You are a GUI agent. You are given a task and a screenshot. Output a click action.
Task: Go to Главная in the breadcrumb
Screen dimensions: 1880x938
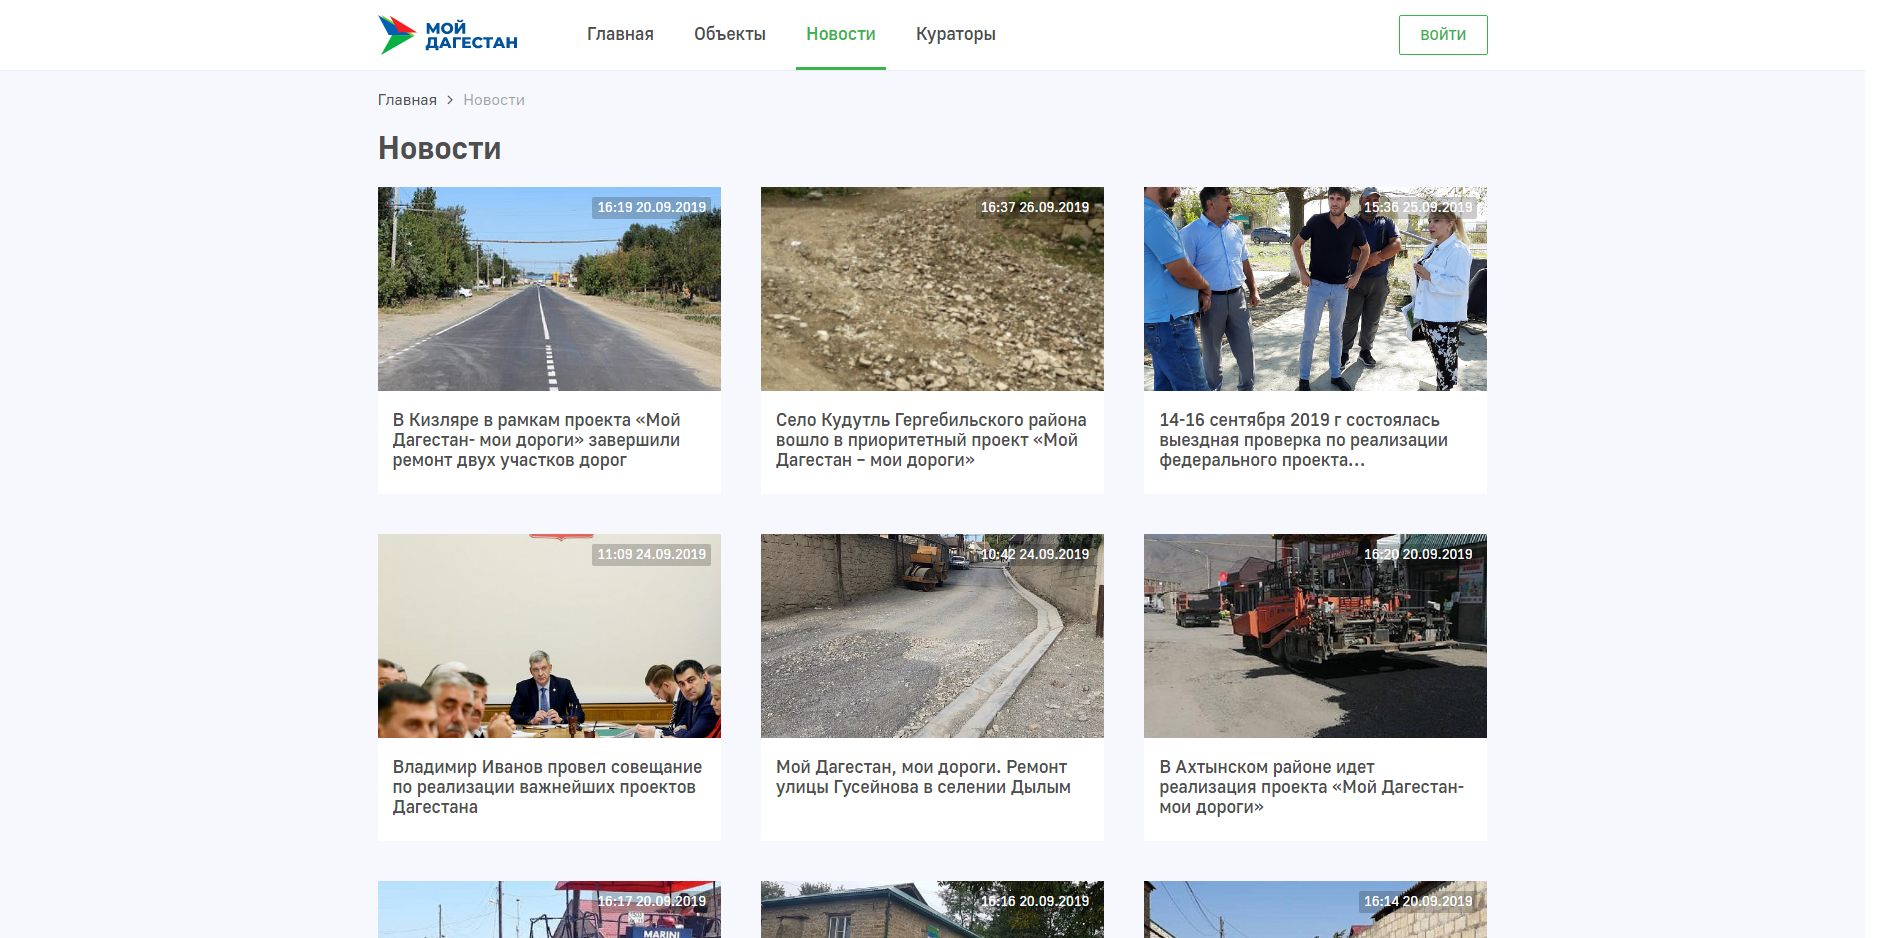tap(407, 100)
